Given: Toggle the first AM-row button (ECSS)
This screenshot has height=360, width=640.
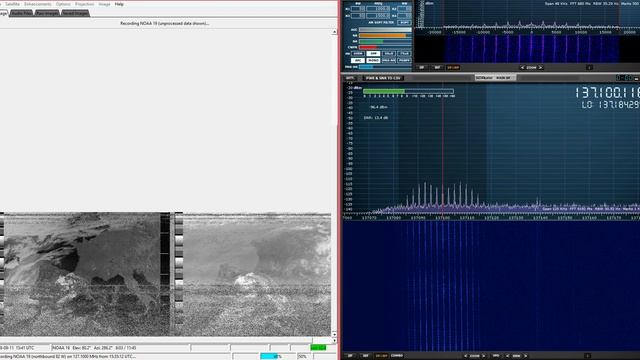Looking at the screenshot, I should [358, 53].
